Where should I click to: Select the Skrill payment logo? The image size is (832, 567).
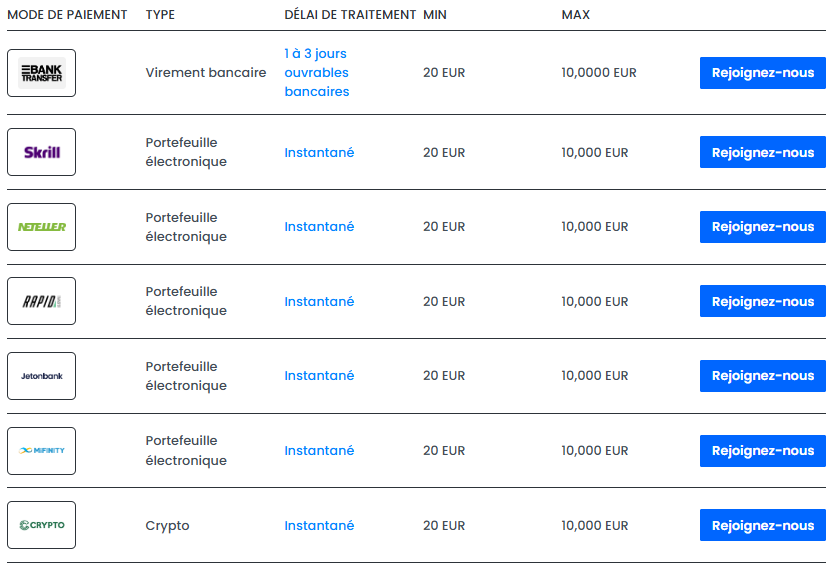[x=41, y=152]
